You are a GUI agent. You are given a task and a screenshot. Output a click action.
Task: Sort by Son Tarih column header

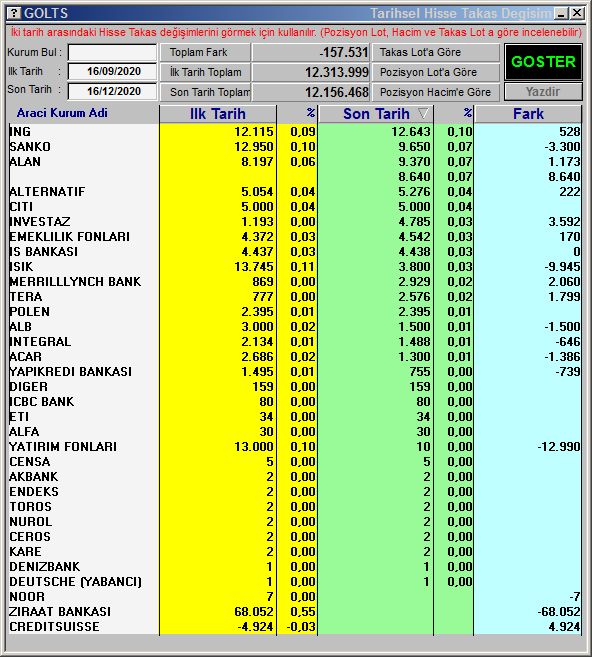pos(376,114)
